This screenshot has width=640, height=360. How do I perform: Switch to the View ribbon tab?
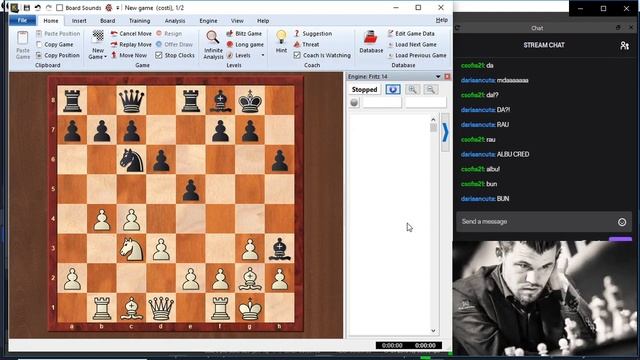237,21
